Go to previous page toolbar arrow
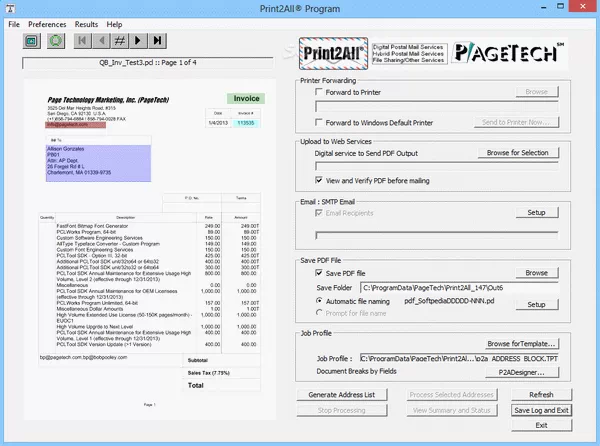600x446 pixels. point(101,41)
